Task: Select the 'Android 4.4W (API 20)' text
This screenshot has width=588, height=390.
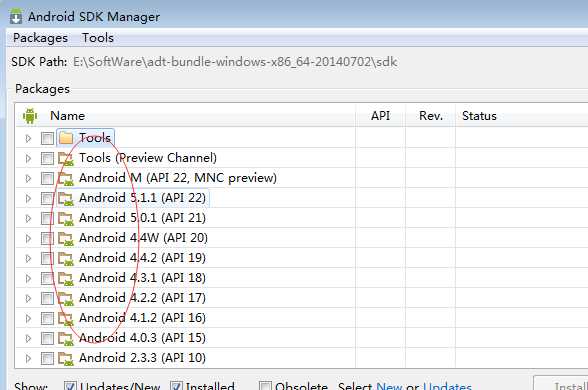Action: click(x=143, y=238)
